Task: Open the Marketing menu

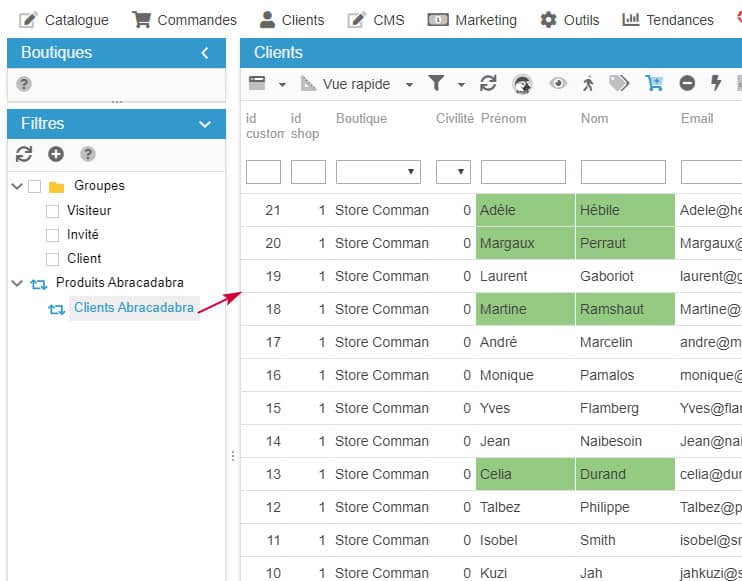Action: [x=473, y=20]
